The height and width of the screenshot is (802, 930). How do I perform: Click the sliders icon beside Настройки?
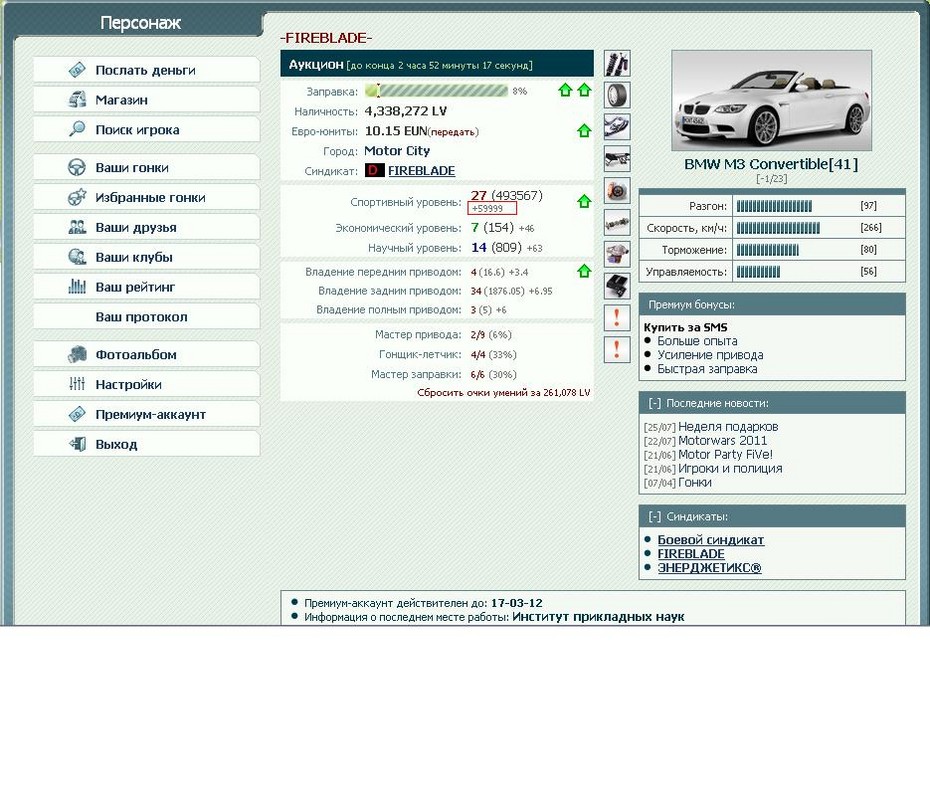[77, 384]
